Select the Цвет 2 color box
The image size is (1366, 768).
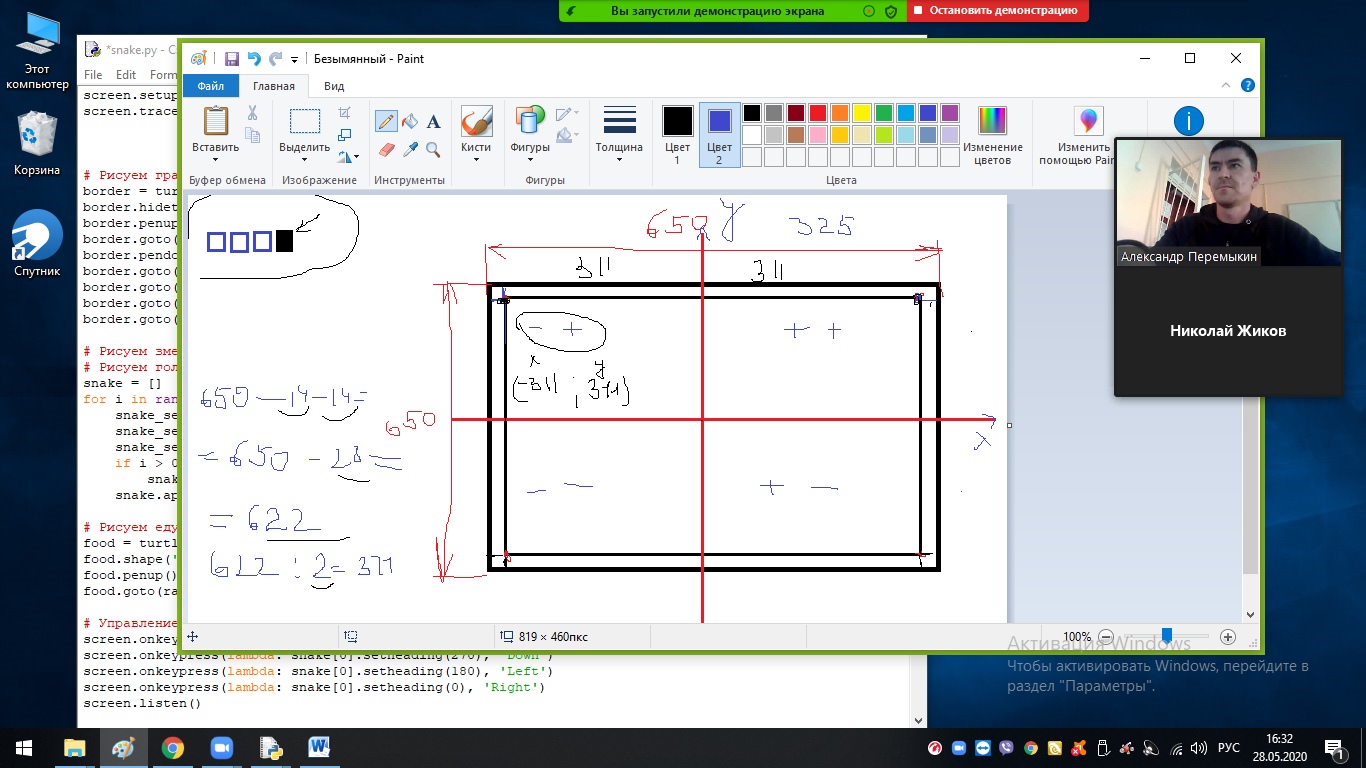pos(719,133)
